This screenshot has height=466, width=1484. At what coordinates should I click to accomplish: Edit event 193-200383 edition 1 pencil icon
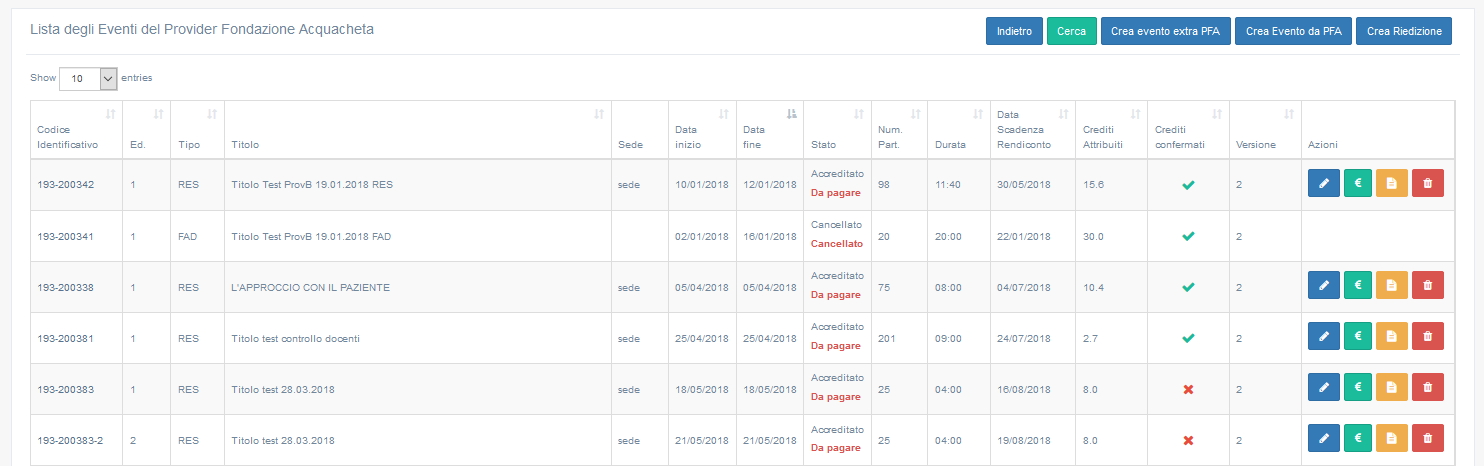pyautogui.click(x=1324, y=388)
